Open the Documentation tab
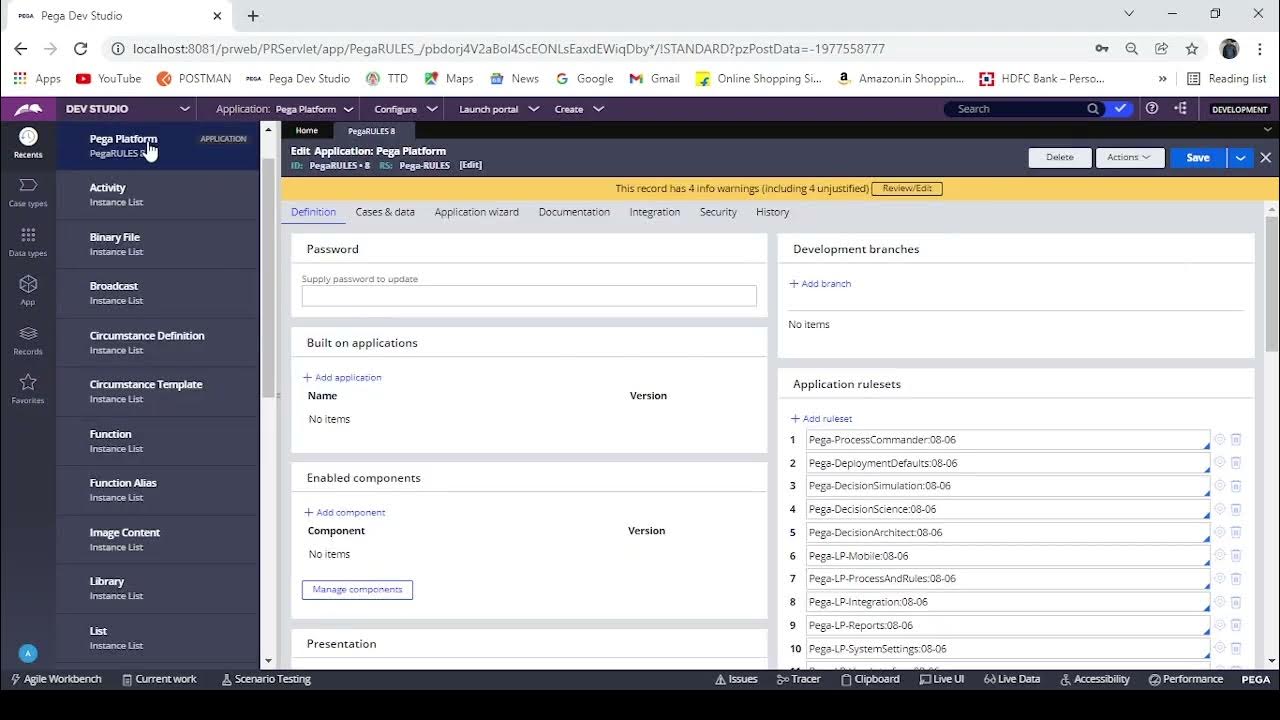 (x=574, y=212)
